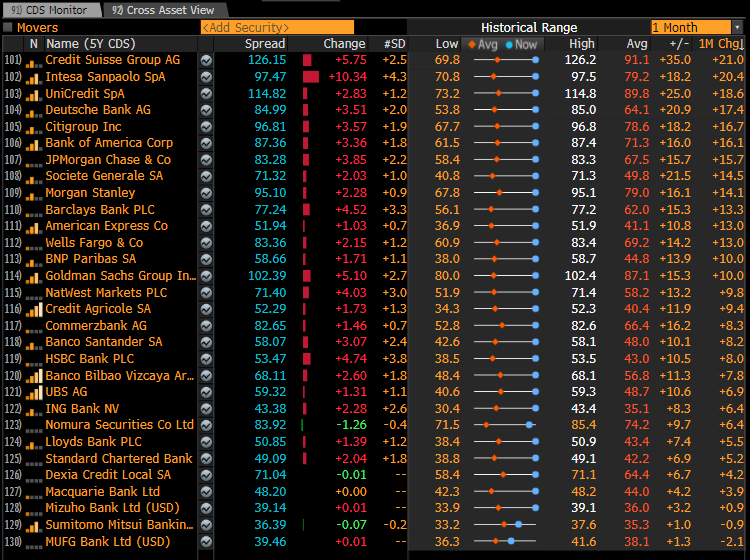Toggle the Movers checkbox
Viewport: 750px width, 560px height.
(x=8, y=27)
